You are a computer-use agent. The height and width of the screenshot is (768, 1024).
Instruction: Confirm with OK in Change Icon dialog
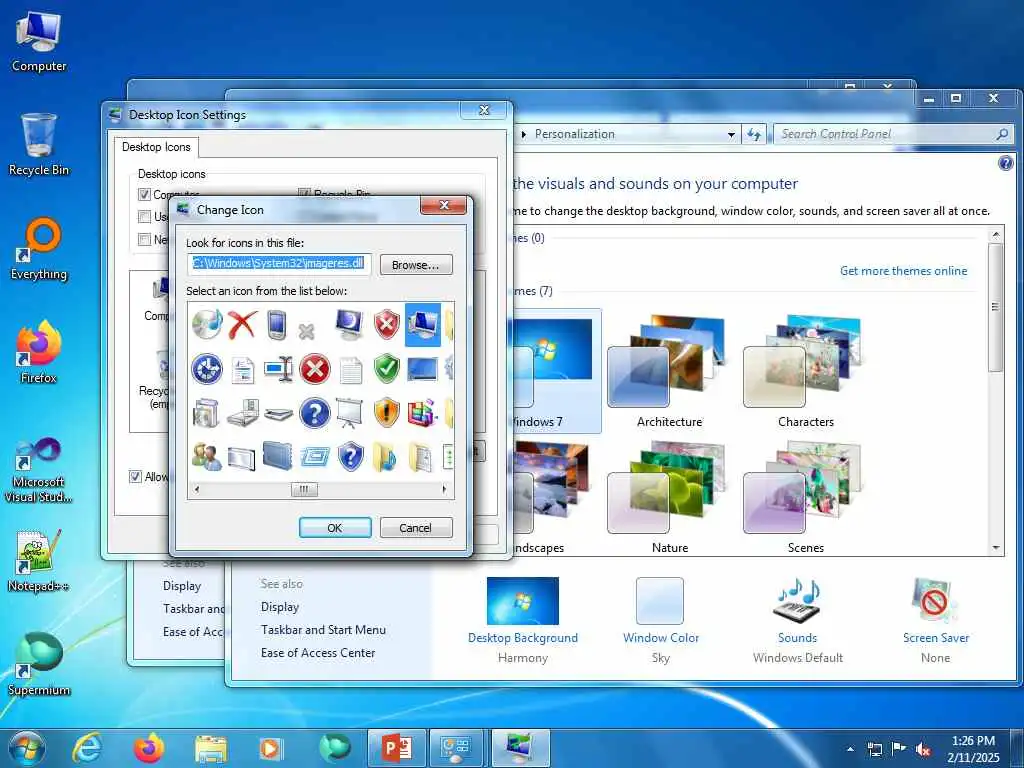335,528
